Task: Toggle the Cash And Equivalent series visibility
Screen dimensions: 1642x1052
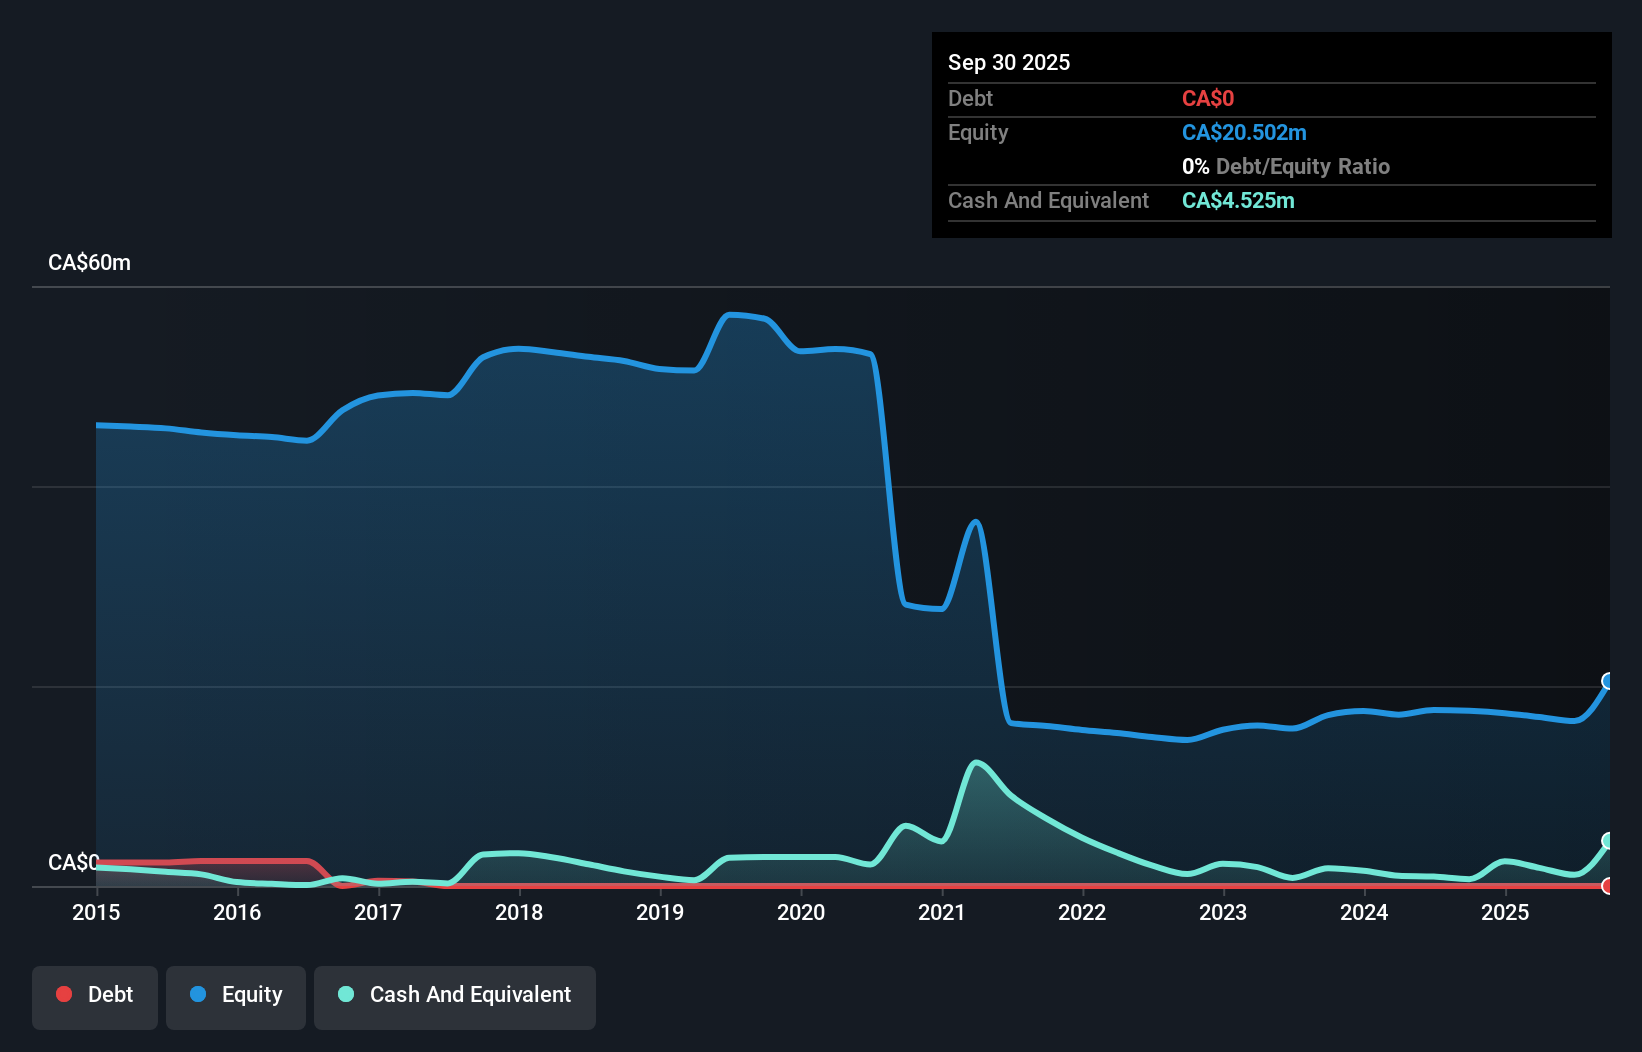Action: click(455, 994)
